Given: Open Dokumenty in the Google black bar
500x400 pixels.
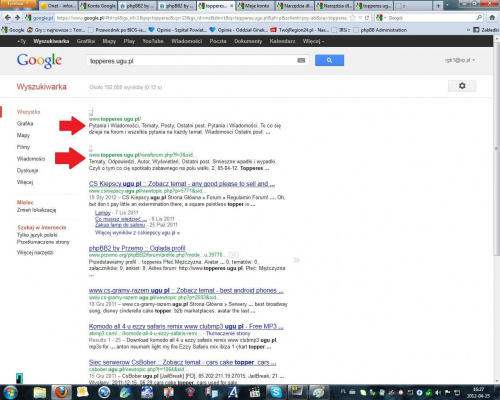Looking at the screenshot, I should [x=248, y=41].
